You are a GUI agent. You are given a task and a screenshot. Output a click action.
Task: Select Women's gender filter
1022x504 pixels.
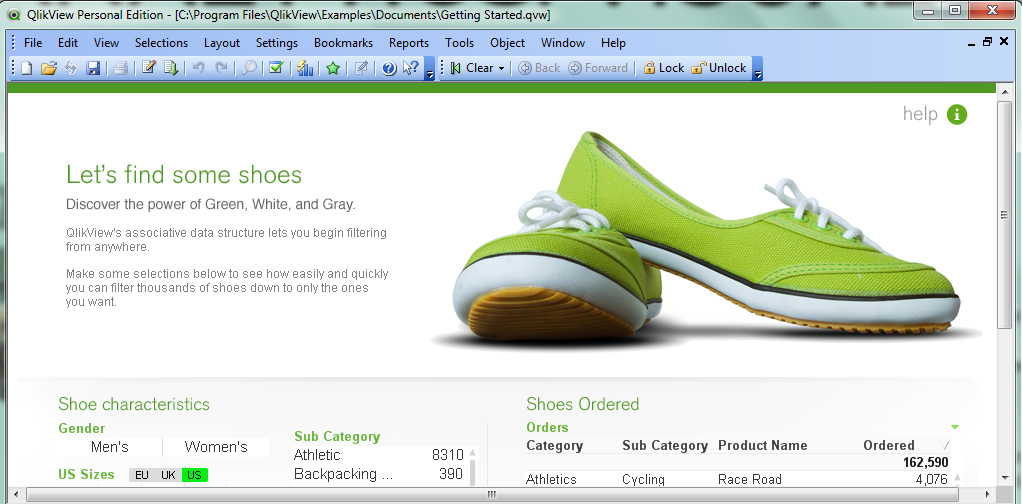216,447
